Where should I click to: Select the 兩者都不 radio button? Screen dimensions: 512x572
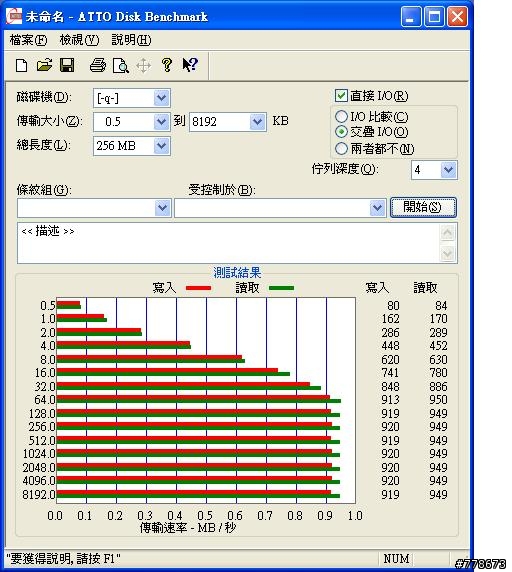(x=341, y=148)
